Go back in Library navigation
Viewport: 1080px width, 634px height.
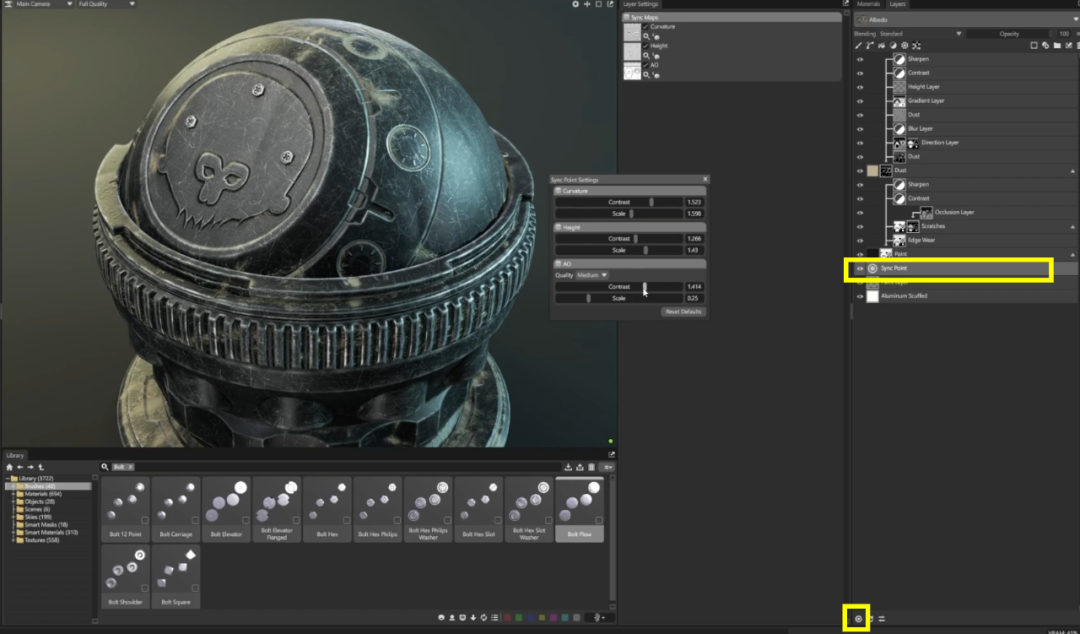[x=20, y=467]
